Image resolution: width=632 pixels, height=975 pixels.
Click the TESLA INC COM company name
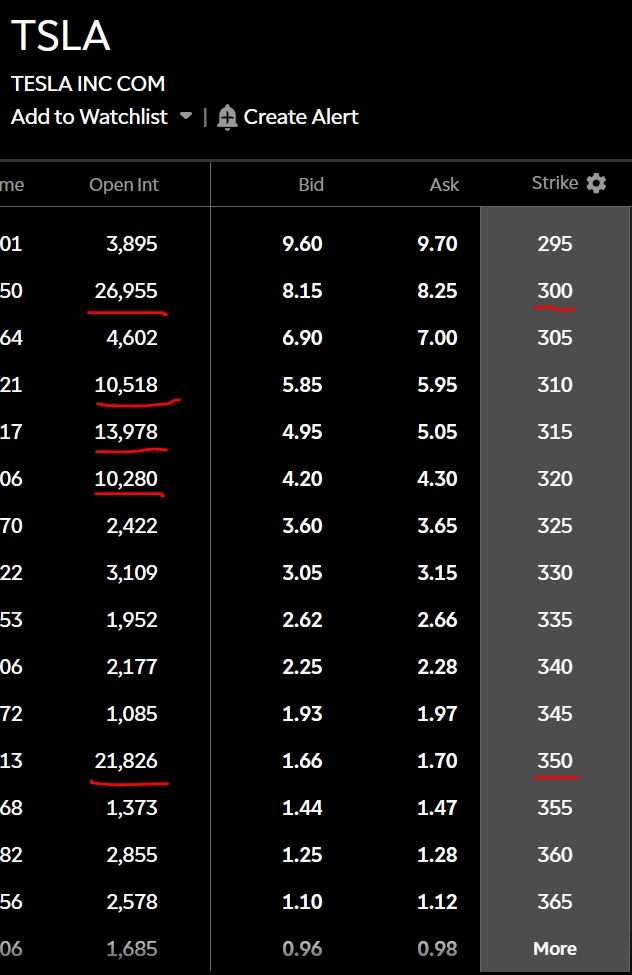(x=88, y=83)
